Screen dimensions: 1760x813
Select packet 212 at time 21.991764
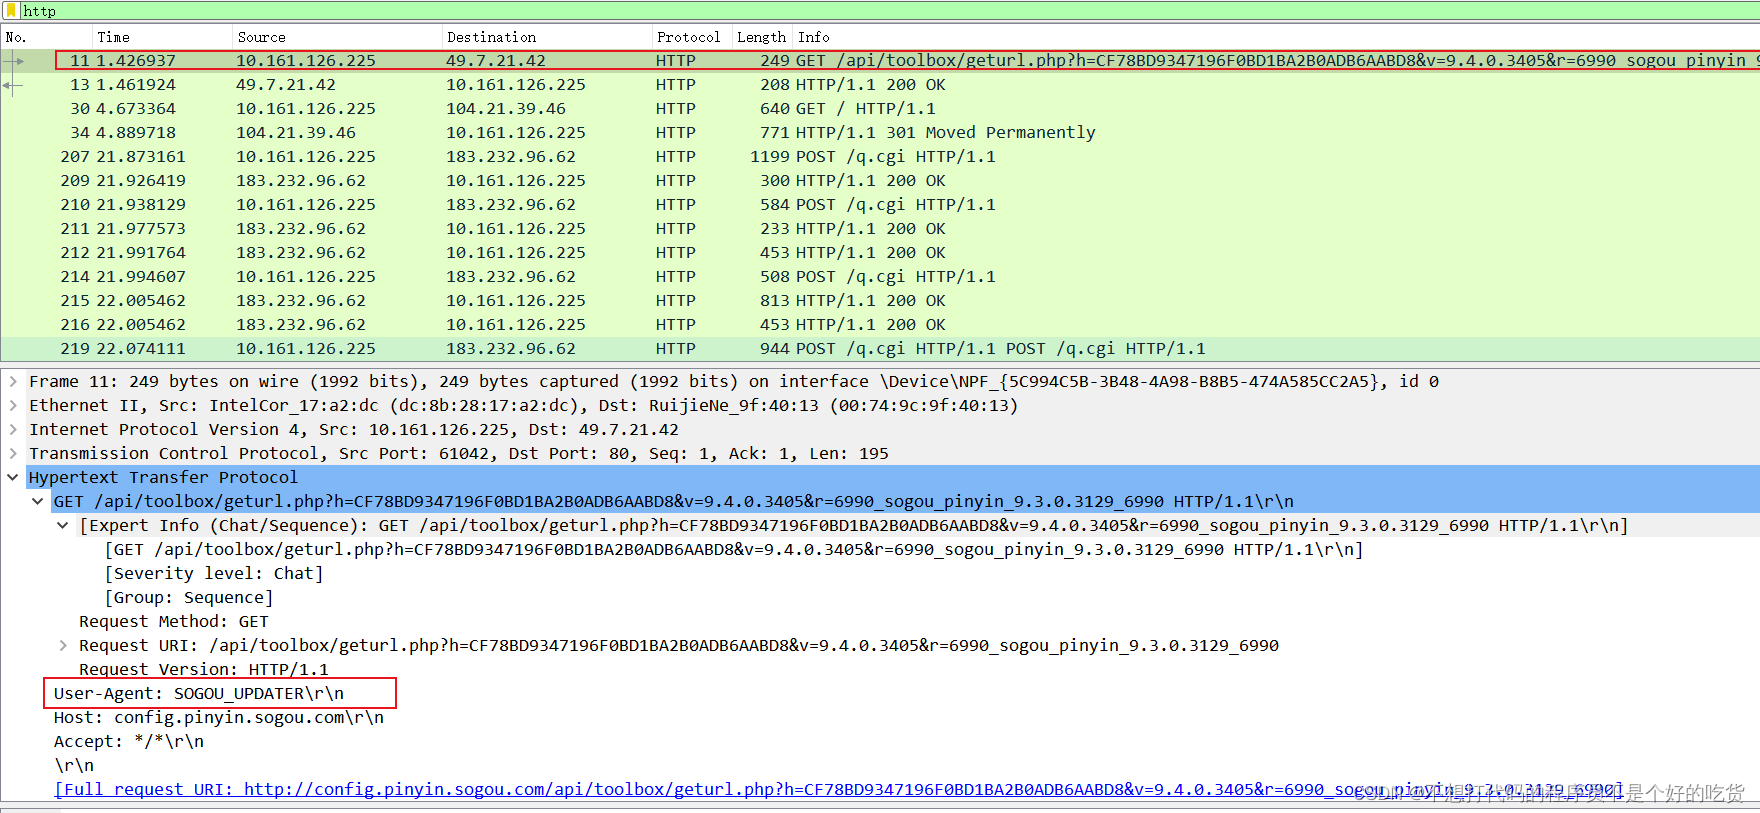[880, 252]
